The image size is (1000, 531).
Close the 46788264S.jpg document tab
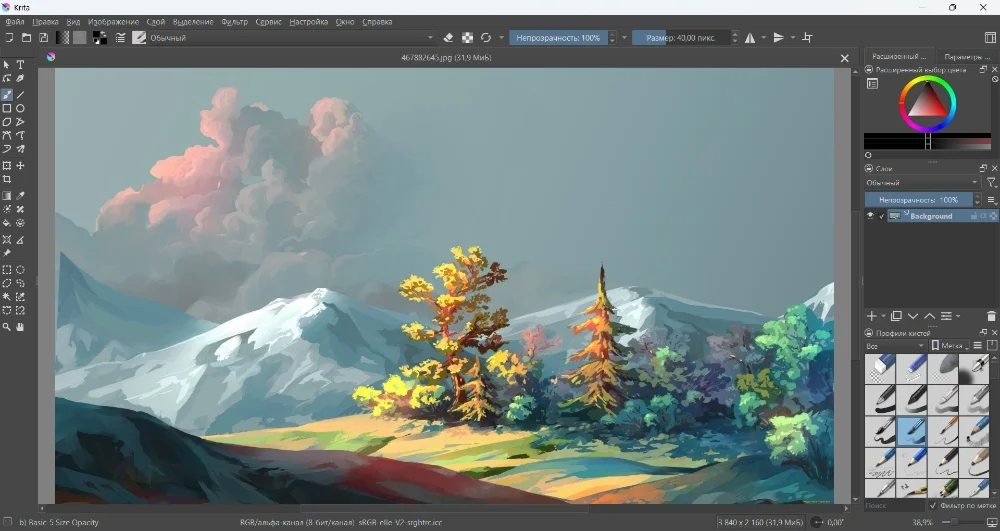tap(844, 58)
